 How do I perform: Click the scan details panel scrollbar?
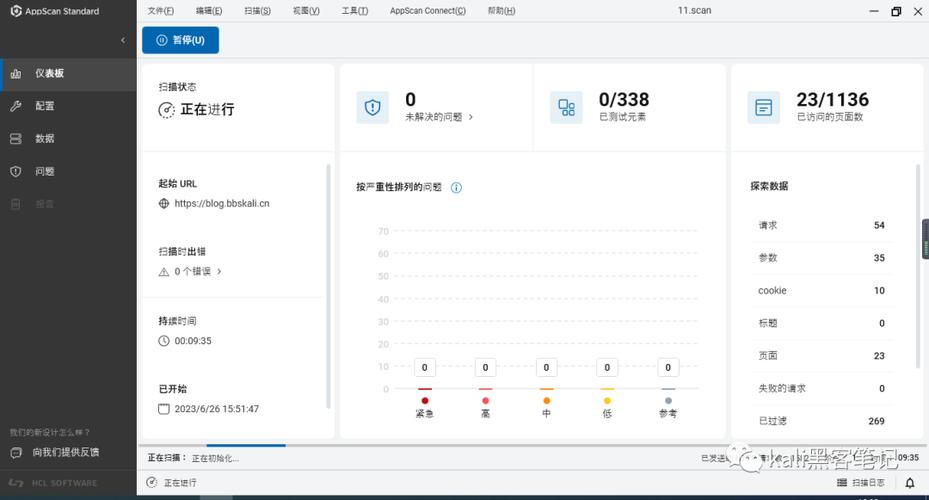(x=328, y=287)
